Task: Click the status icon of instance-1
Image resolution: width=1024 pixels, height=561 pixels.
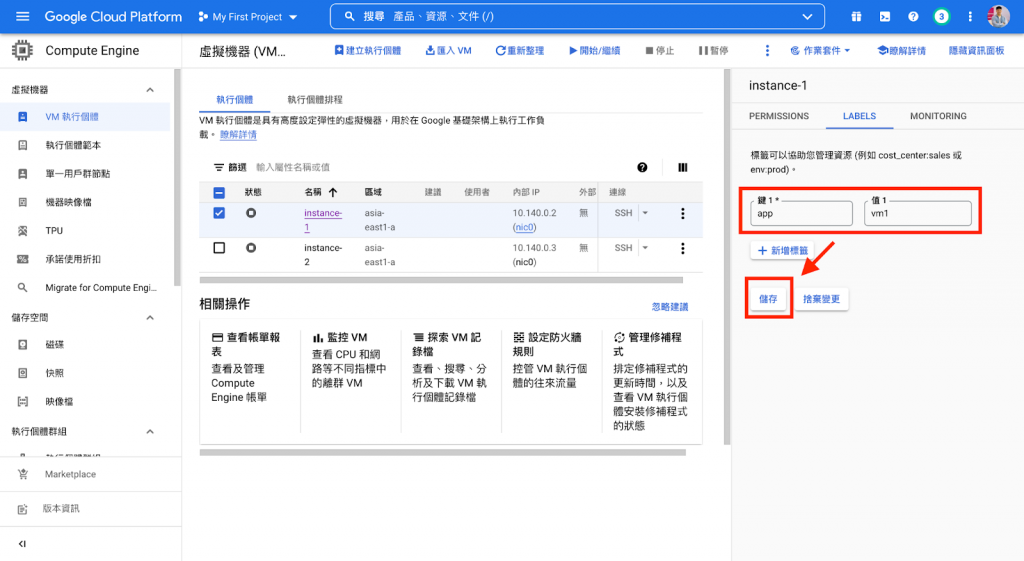Action: (x=251, y=213)
